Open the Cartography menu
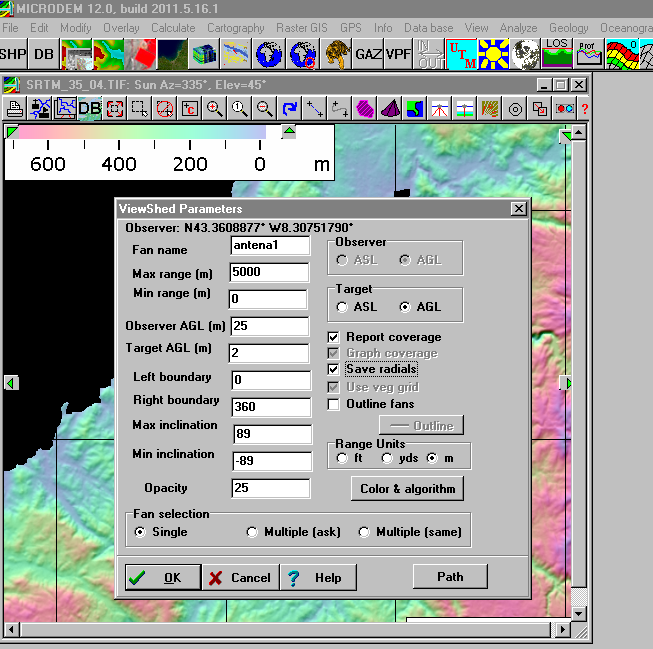 coord(236,28)
